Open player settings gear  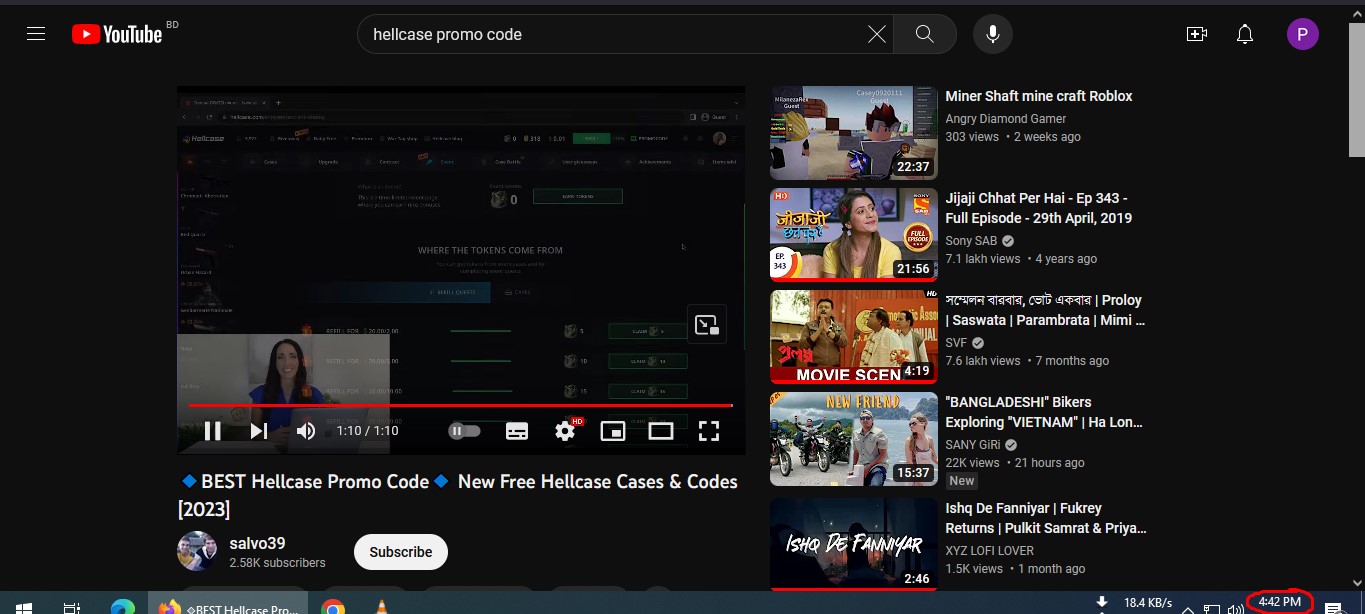pyautogui.click(x=566, y=431)
